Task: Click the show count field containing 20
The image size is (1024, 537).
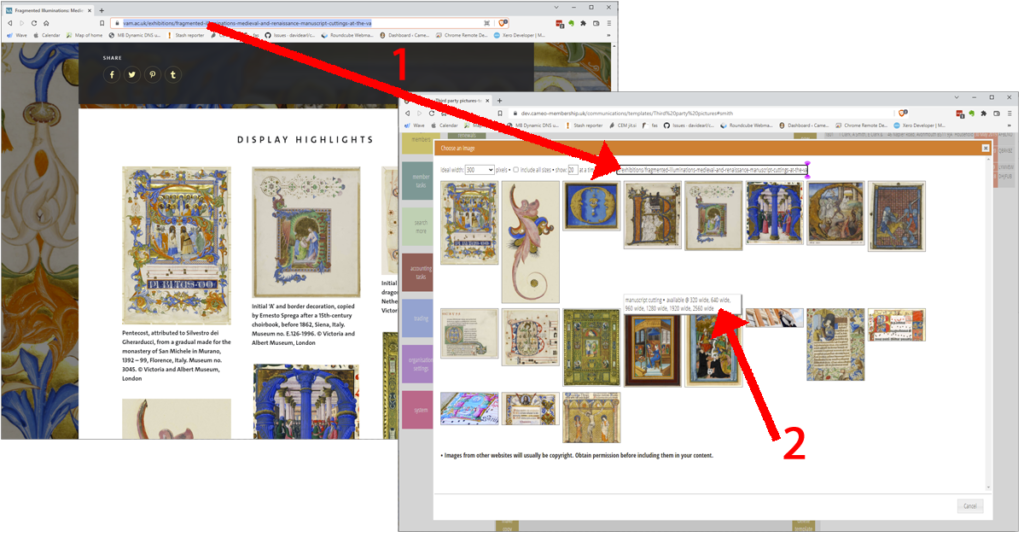Action: [x=572, y=170]
